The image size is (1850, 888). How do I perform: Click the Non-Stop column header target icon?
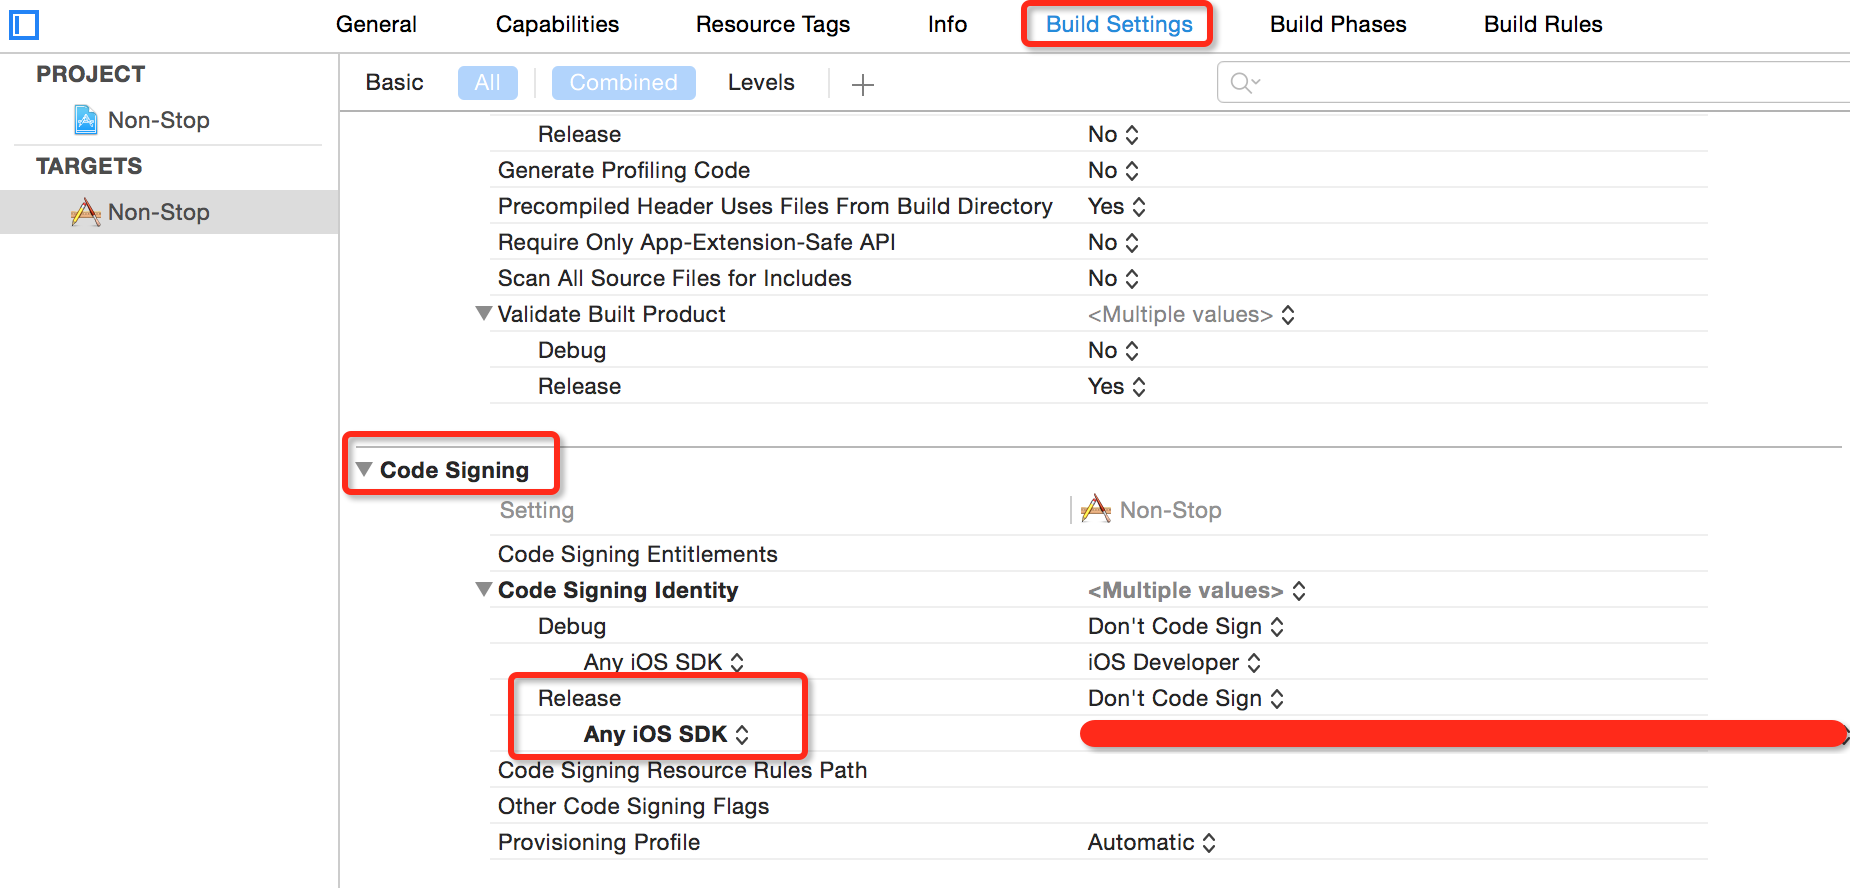point(1096,509)
